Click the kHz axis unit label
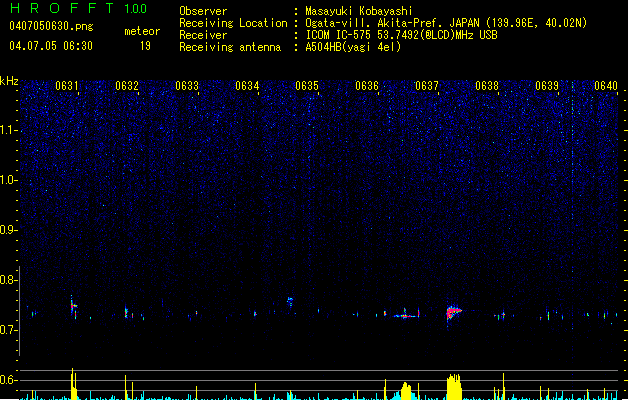Image resolution: width=629 pixels, height=400 pixels. pyautogui.click(x=9, y=81)
